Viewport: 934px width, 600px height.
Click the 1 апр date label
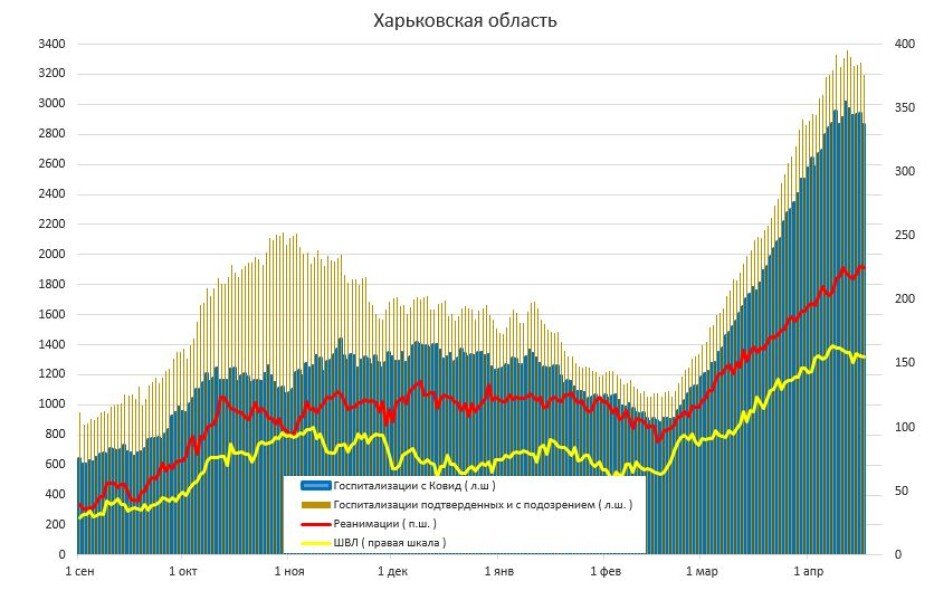tap(808, 572)
